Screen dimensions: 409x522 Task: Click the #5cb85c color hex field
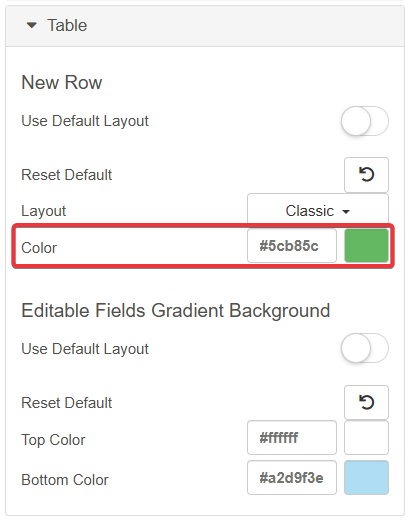[x=292, y=246]
